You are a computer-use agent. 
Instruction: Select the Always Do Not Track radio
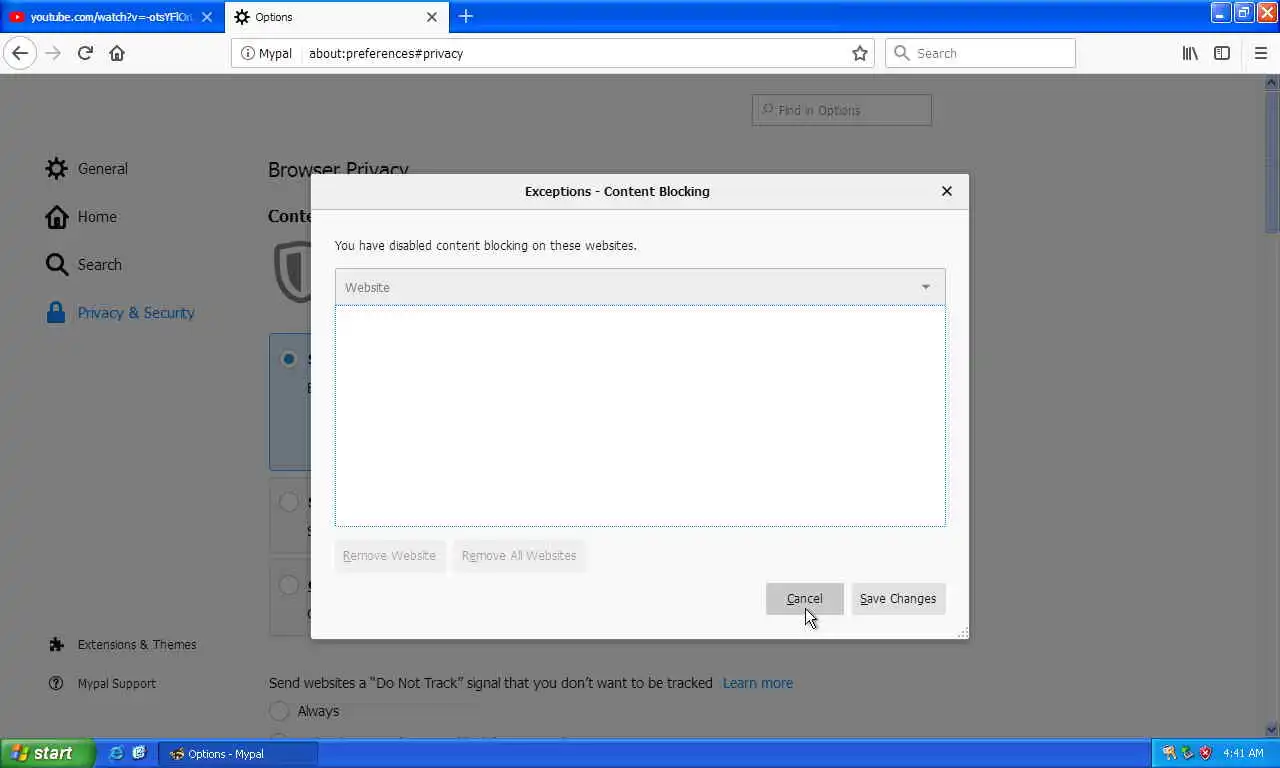click(x=279, y=711)
